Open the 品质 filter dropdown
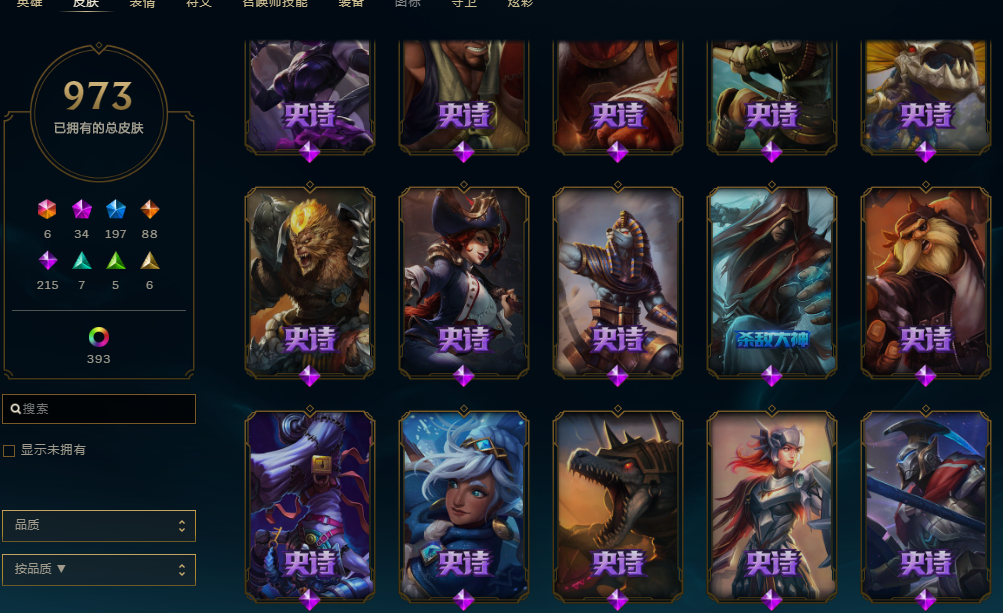 tap(99, 525)
